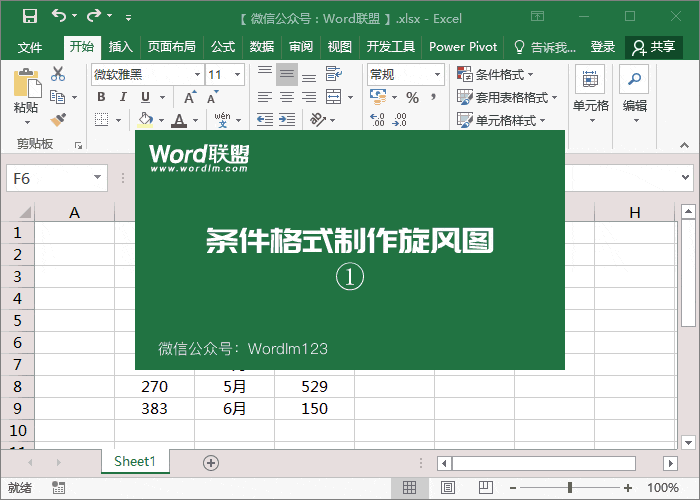This screenshot has height=500, width=700.
Task: Open the font size dropdown
Action: 238,74
